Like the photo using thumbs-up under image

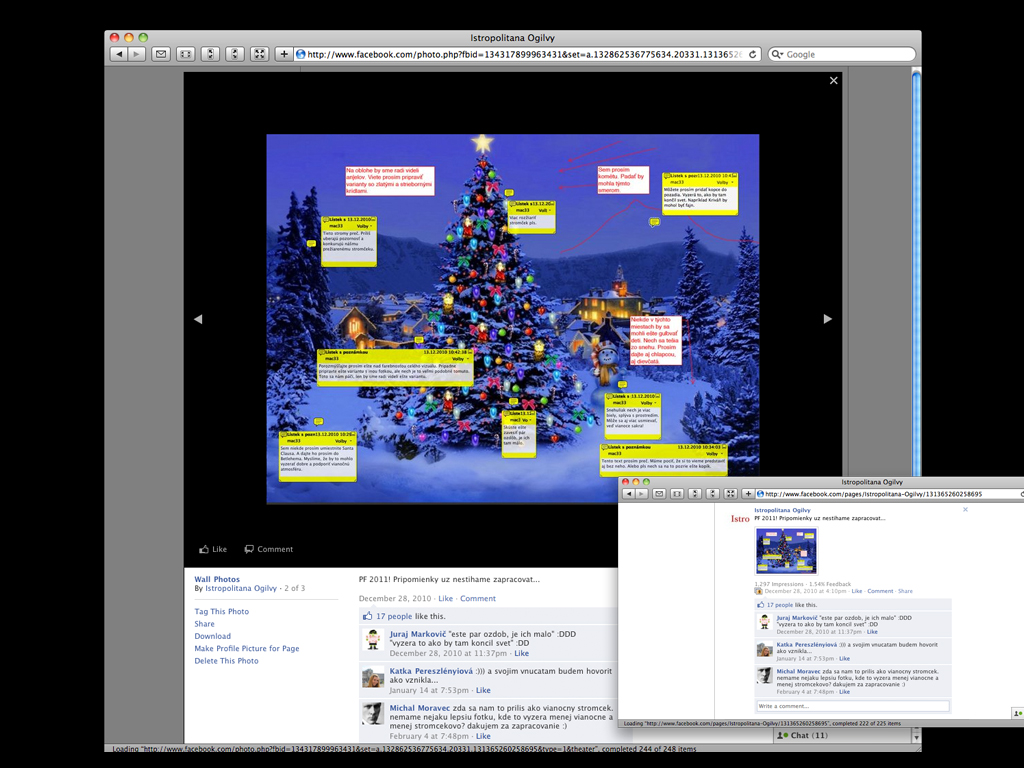point(213,549)
